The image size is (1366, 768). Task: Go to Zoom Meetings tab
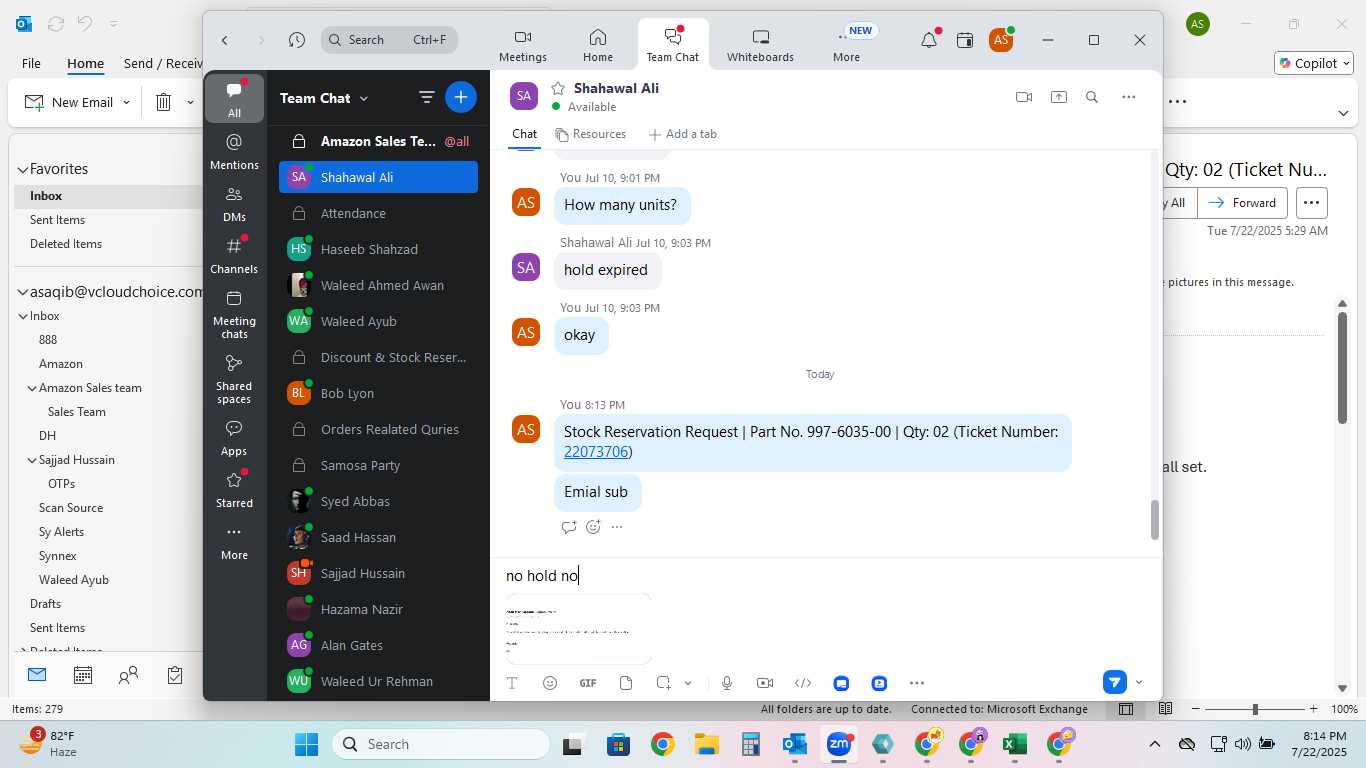tap(523, 45)
